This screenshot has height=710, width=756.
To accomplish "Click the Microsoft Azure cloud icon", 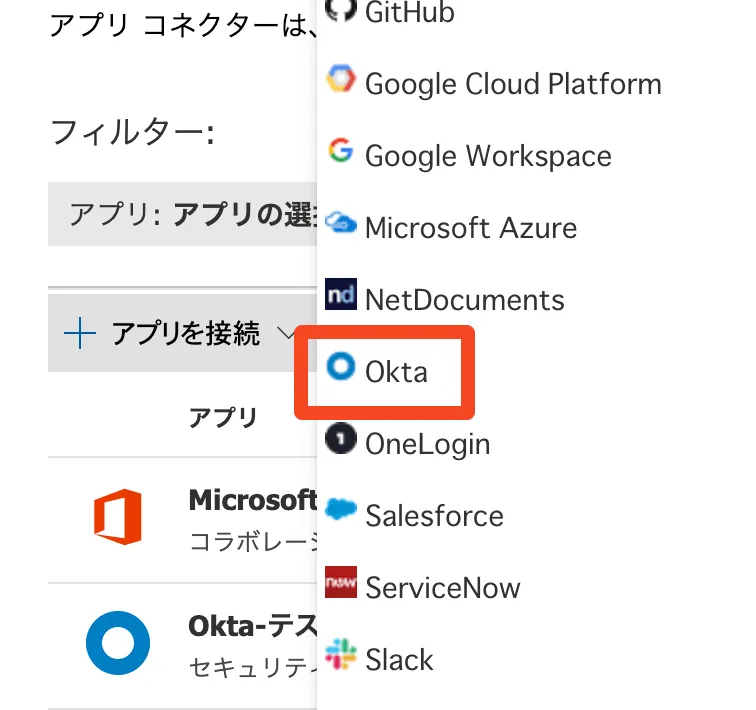I will pyautogui.click(x=341, y=225).
